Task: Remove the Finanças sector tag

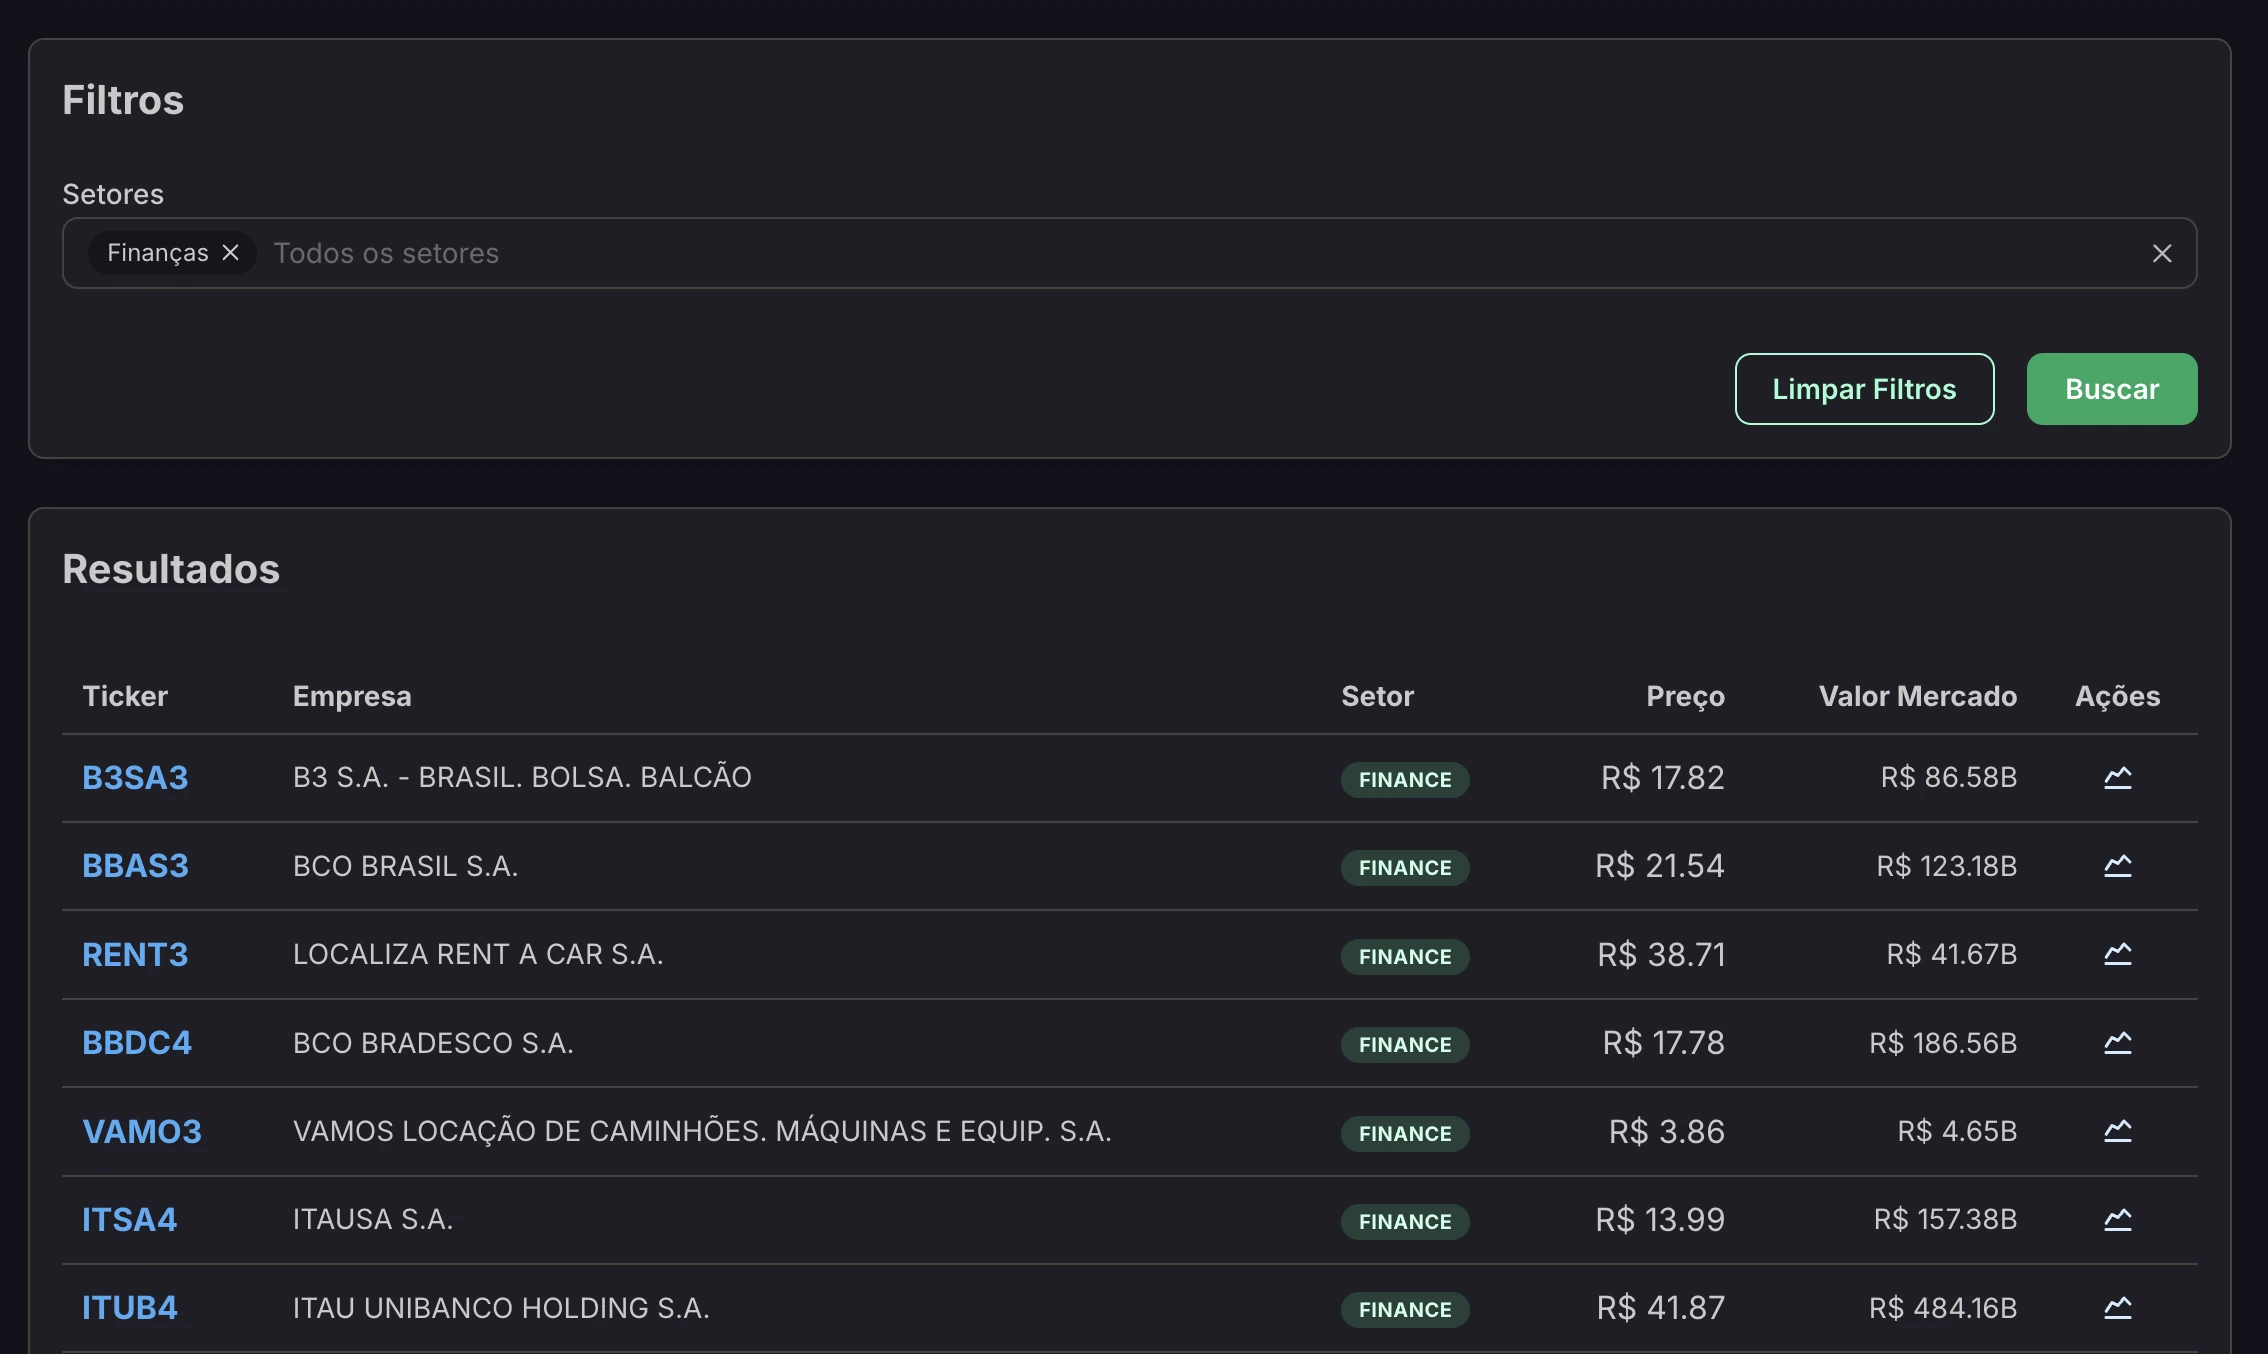Action: click(x=230, y=253)
